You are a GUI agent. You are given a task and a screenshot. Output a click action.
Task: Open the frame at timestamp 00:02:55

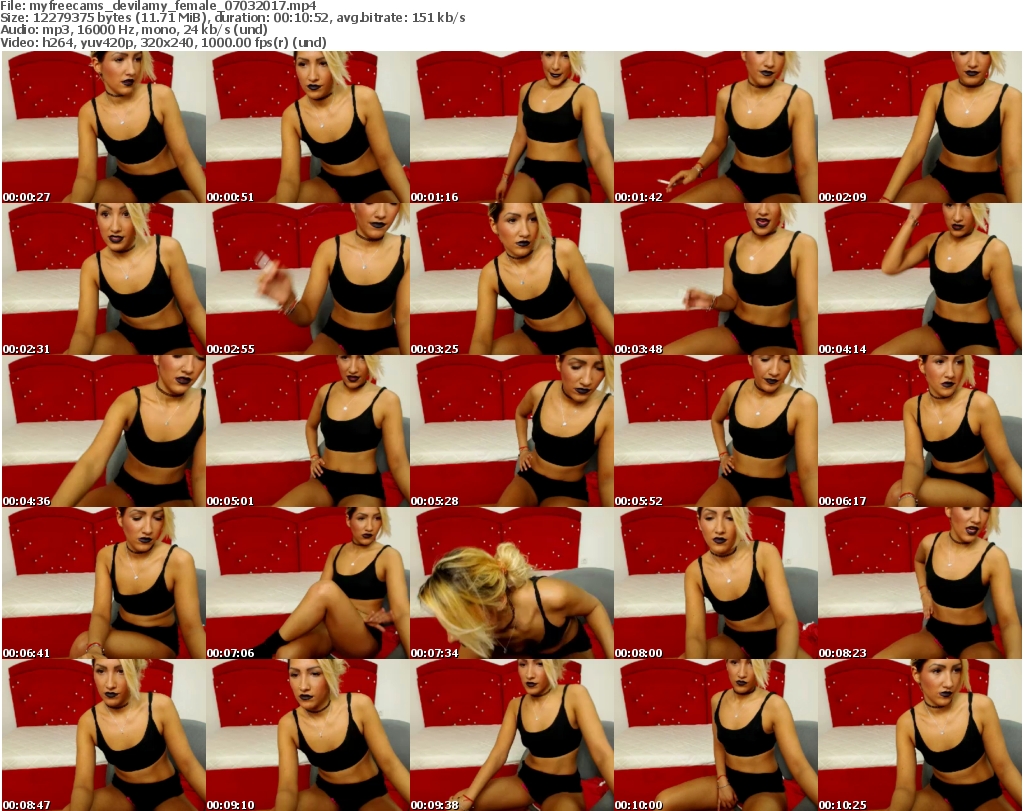(x=308, y=279)
